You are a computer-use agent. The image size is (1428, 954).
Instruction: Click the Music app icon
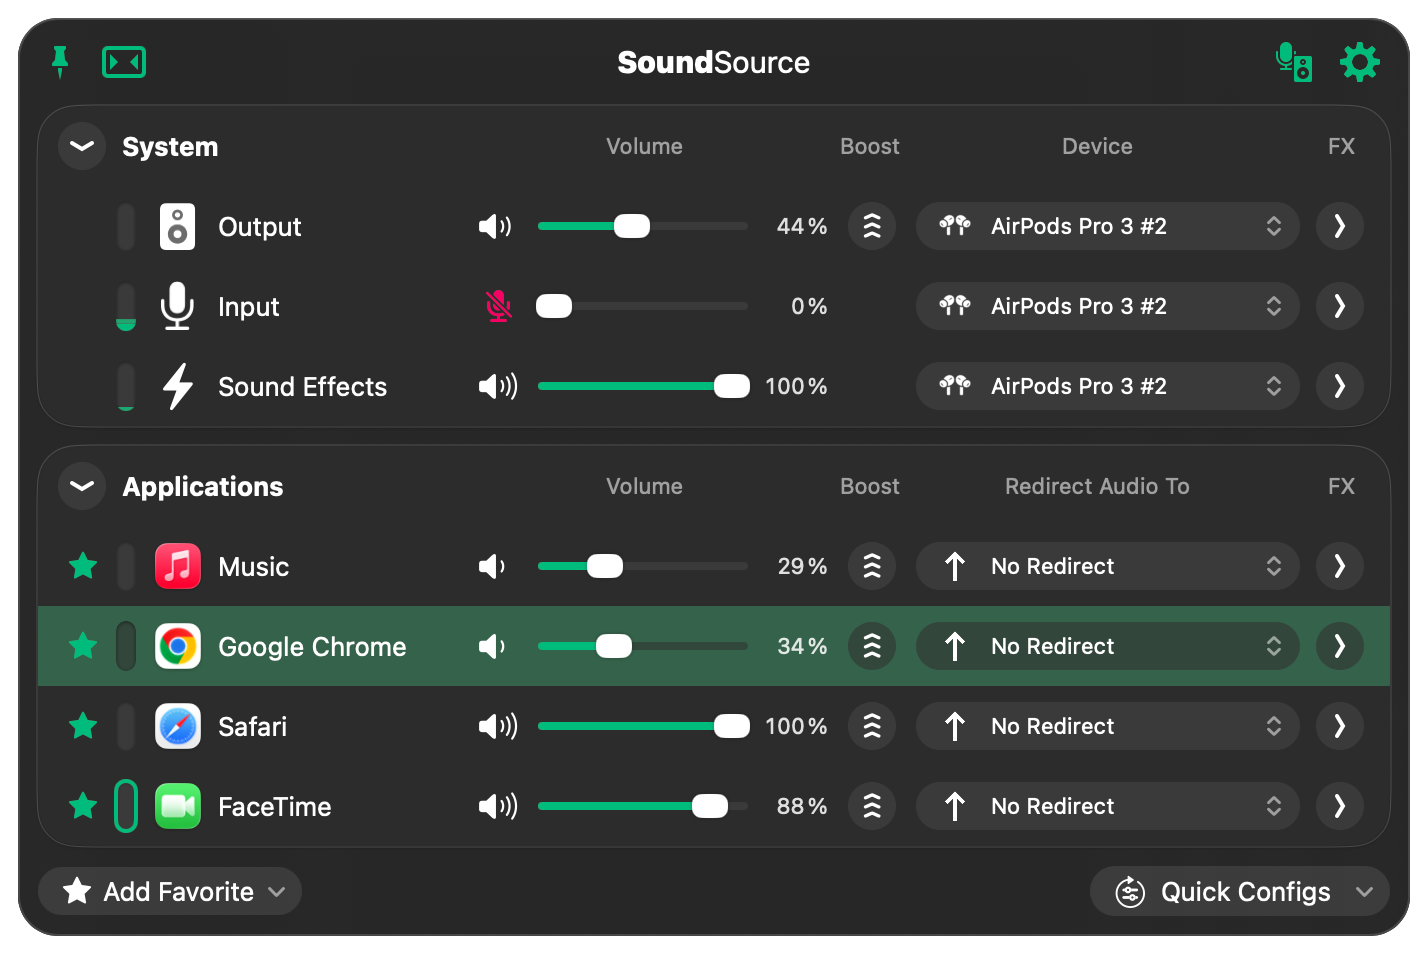pos(178,566)
